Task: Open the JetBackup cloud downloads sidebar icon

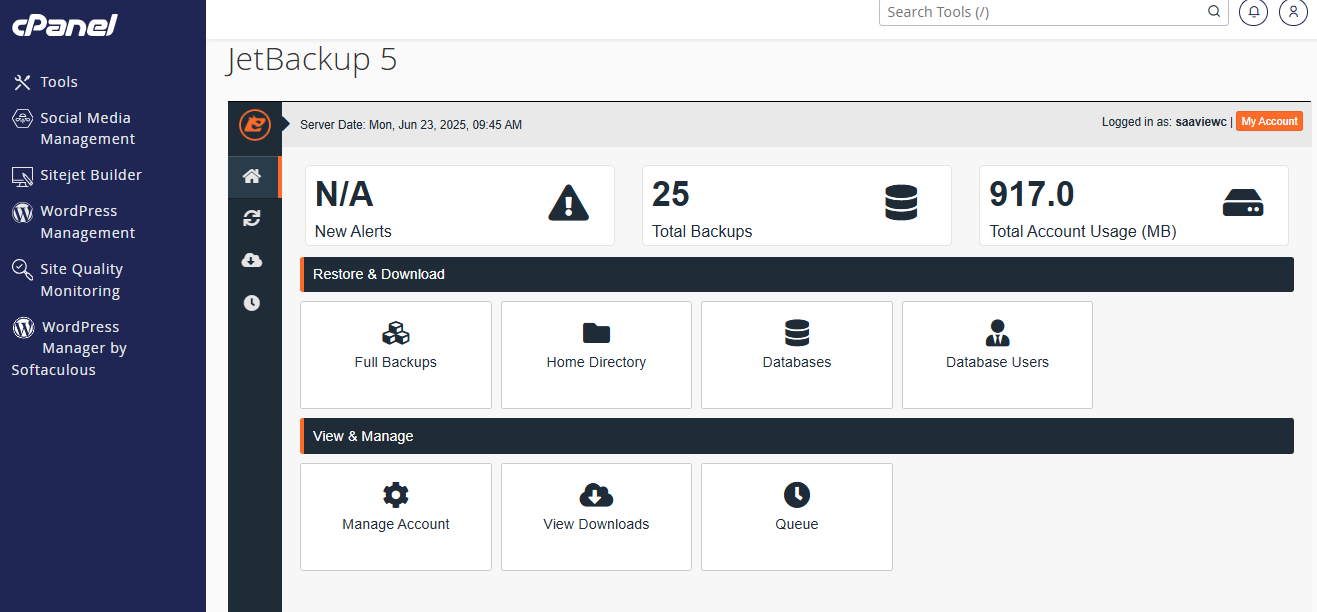Action: pyautogui.click(x=252, y=260)
